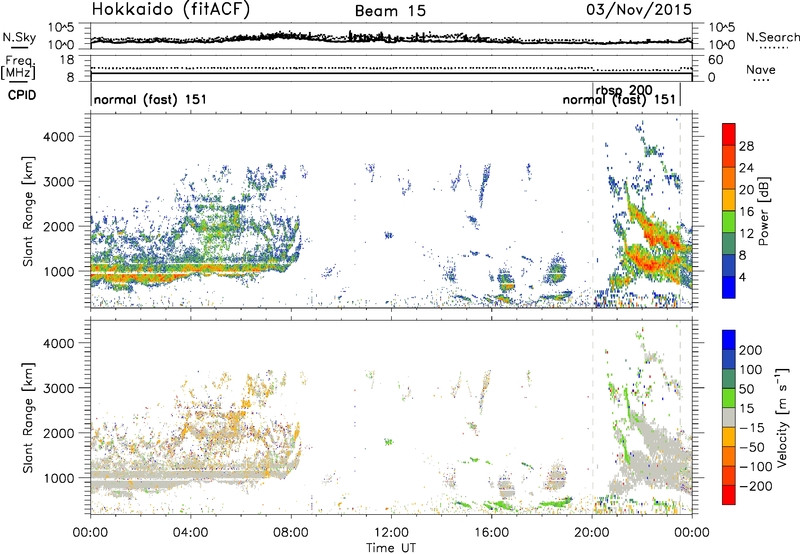Pick the yellow-orange 16–20 dB Power segment

(x=729, y=200)
